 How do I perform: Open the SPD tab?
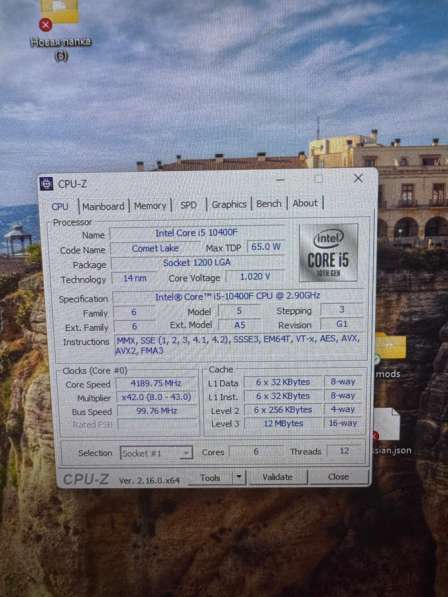[x=188, y=205]
